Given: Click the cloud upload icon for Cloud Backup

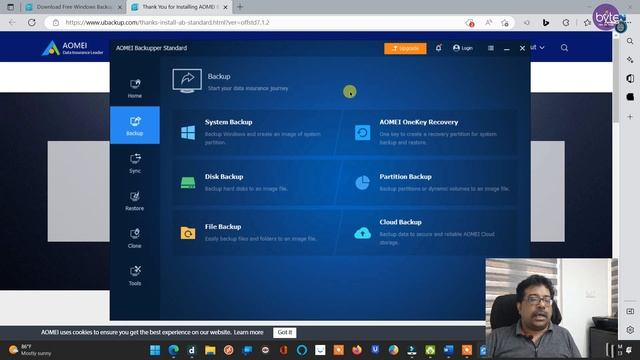Looking at the screenshot, I should (362, 233).
